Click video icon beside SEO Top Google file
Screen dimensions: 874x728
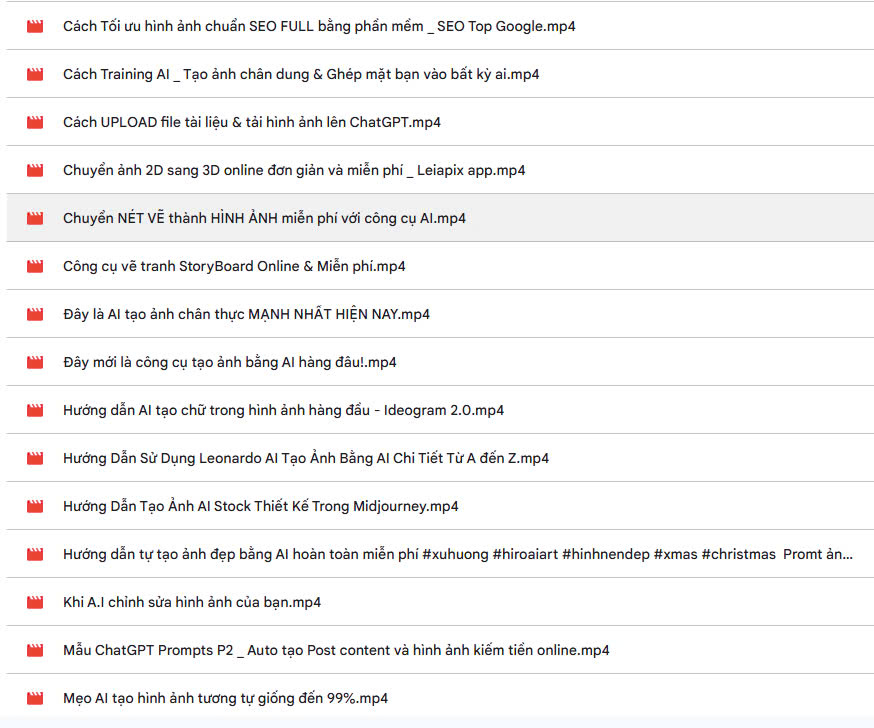(x=35, y=26)
